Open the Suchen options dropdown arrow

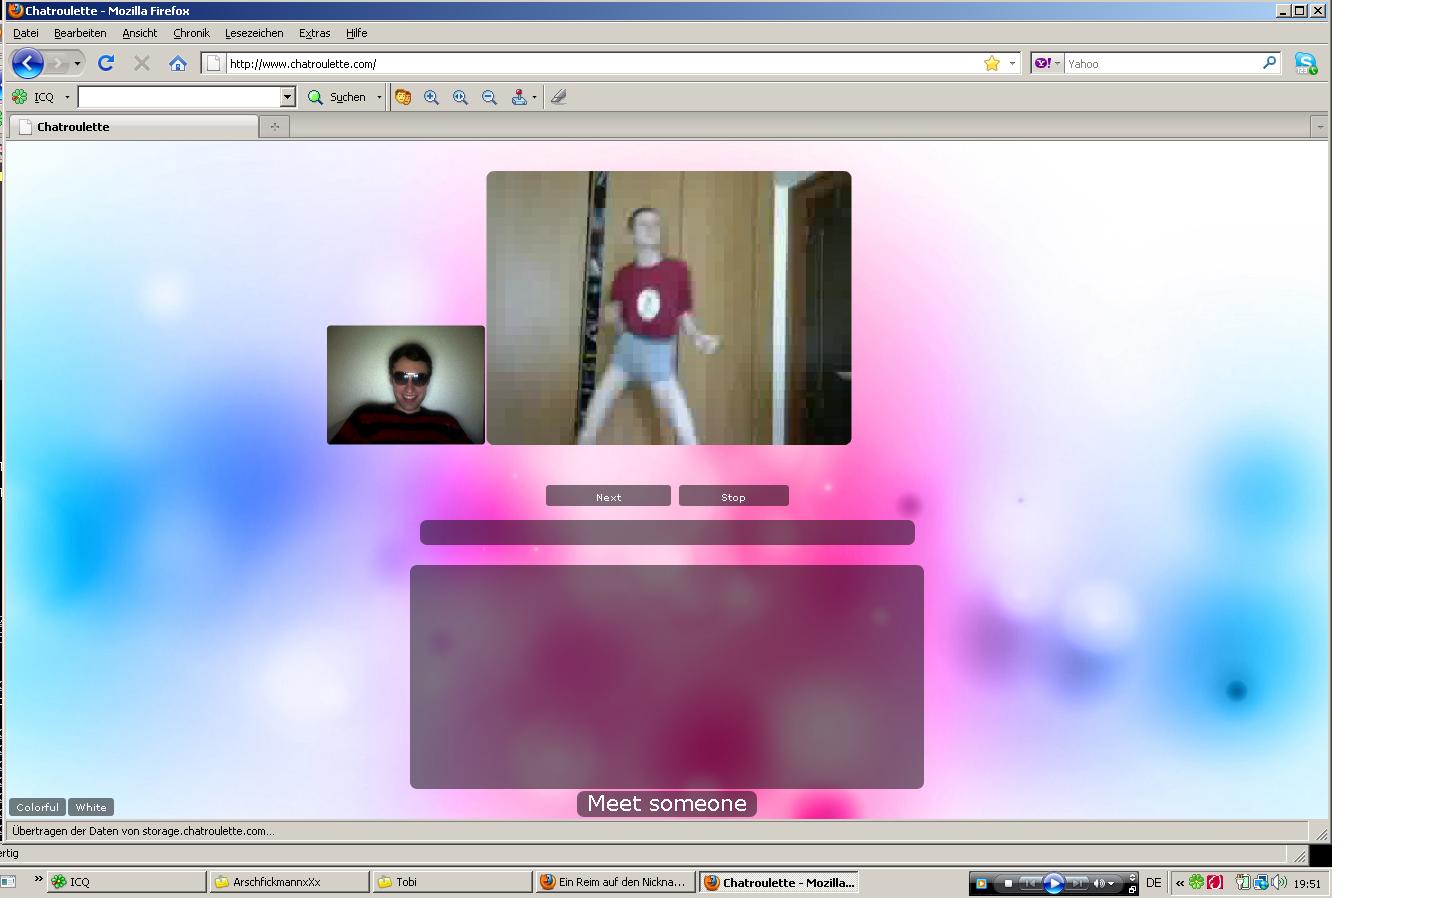point(379,97)
